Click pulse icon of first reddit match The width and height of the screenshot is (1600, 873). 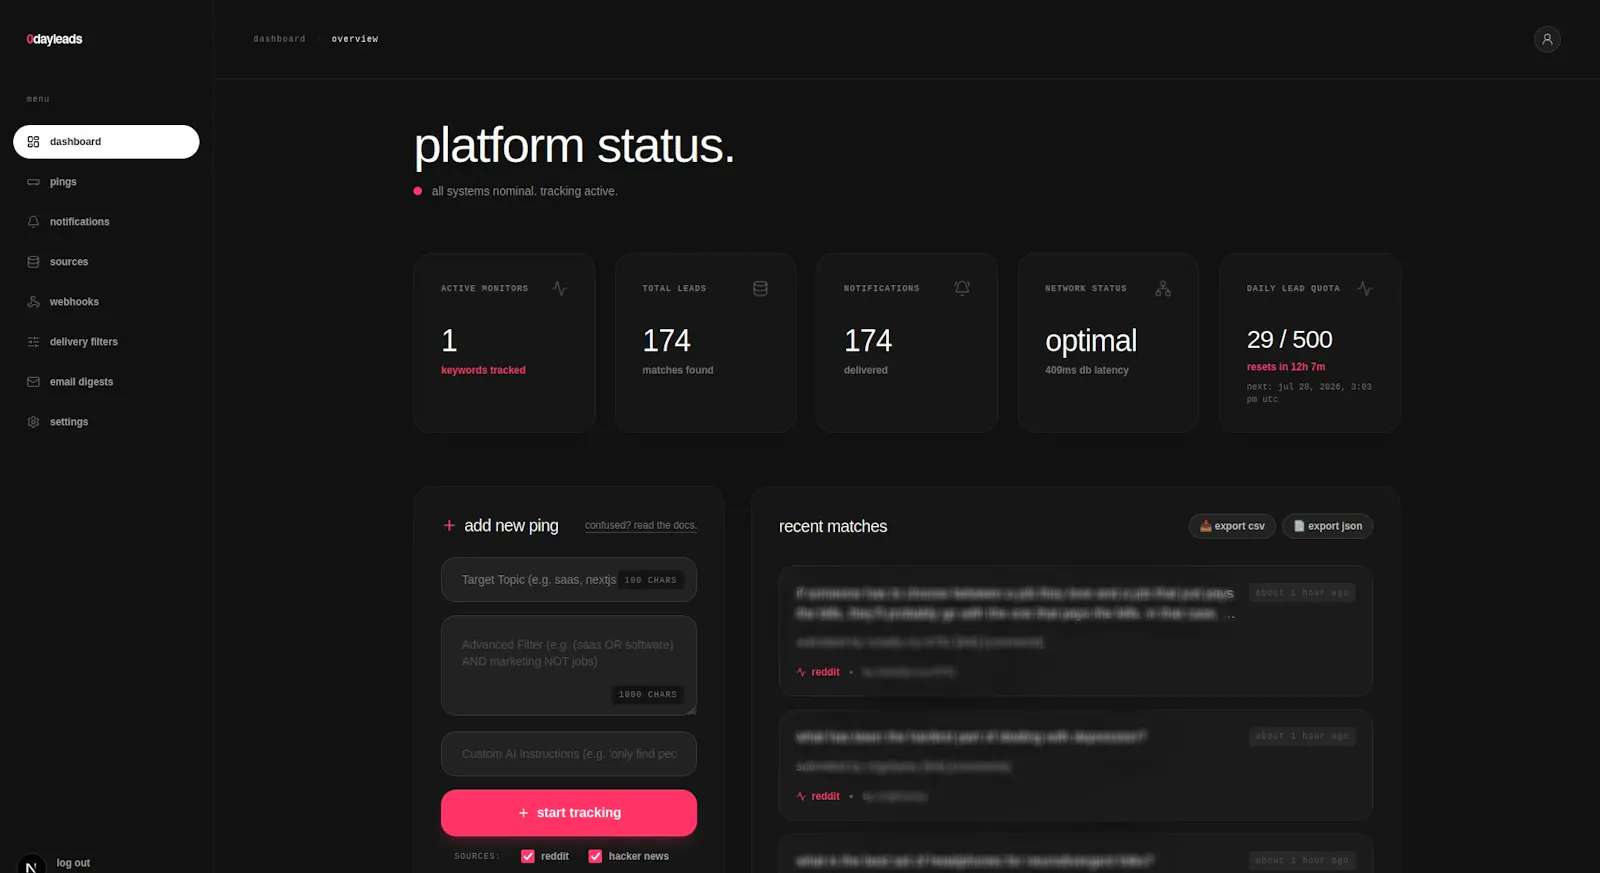(801, 672)
